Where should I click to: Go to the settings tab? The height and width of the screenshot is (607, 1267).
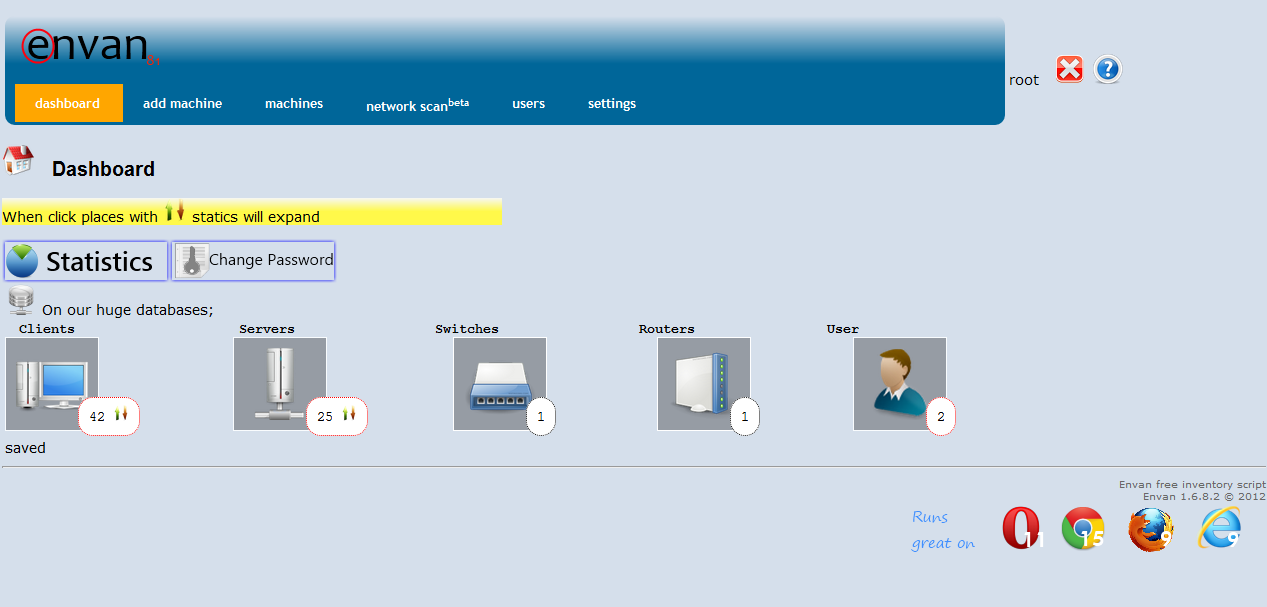[611, 103]
